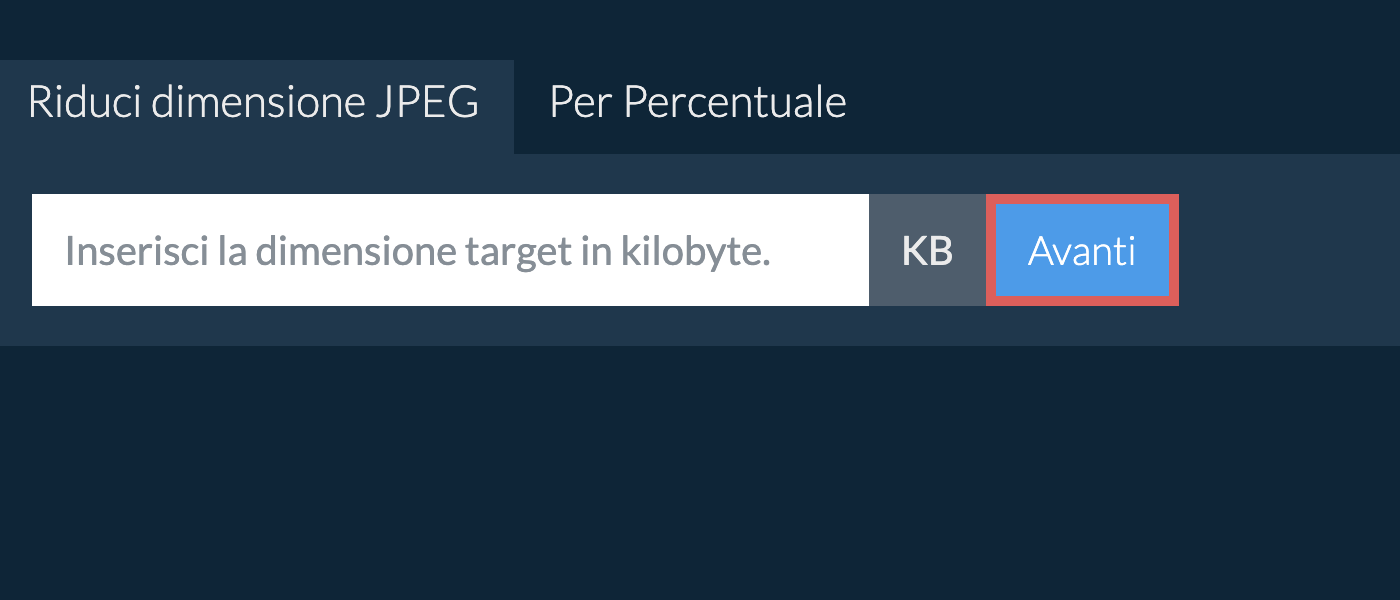The width and height of the screenshot is (1400, 600).
Task: Click the Avanti button
Action: [1082, 250]
